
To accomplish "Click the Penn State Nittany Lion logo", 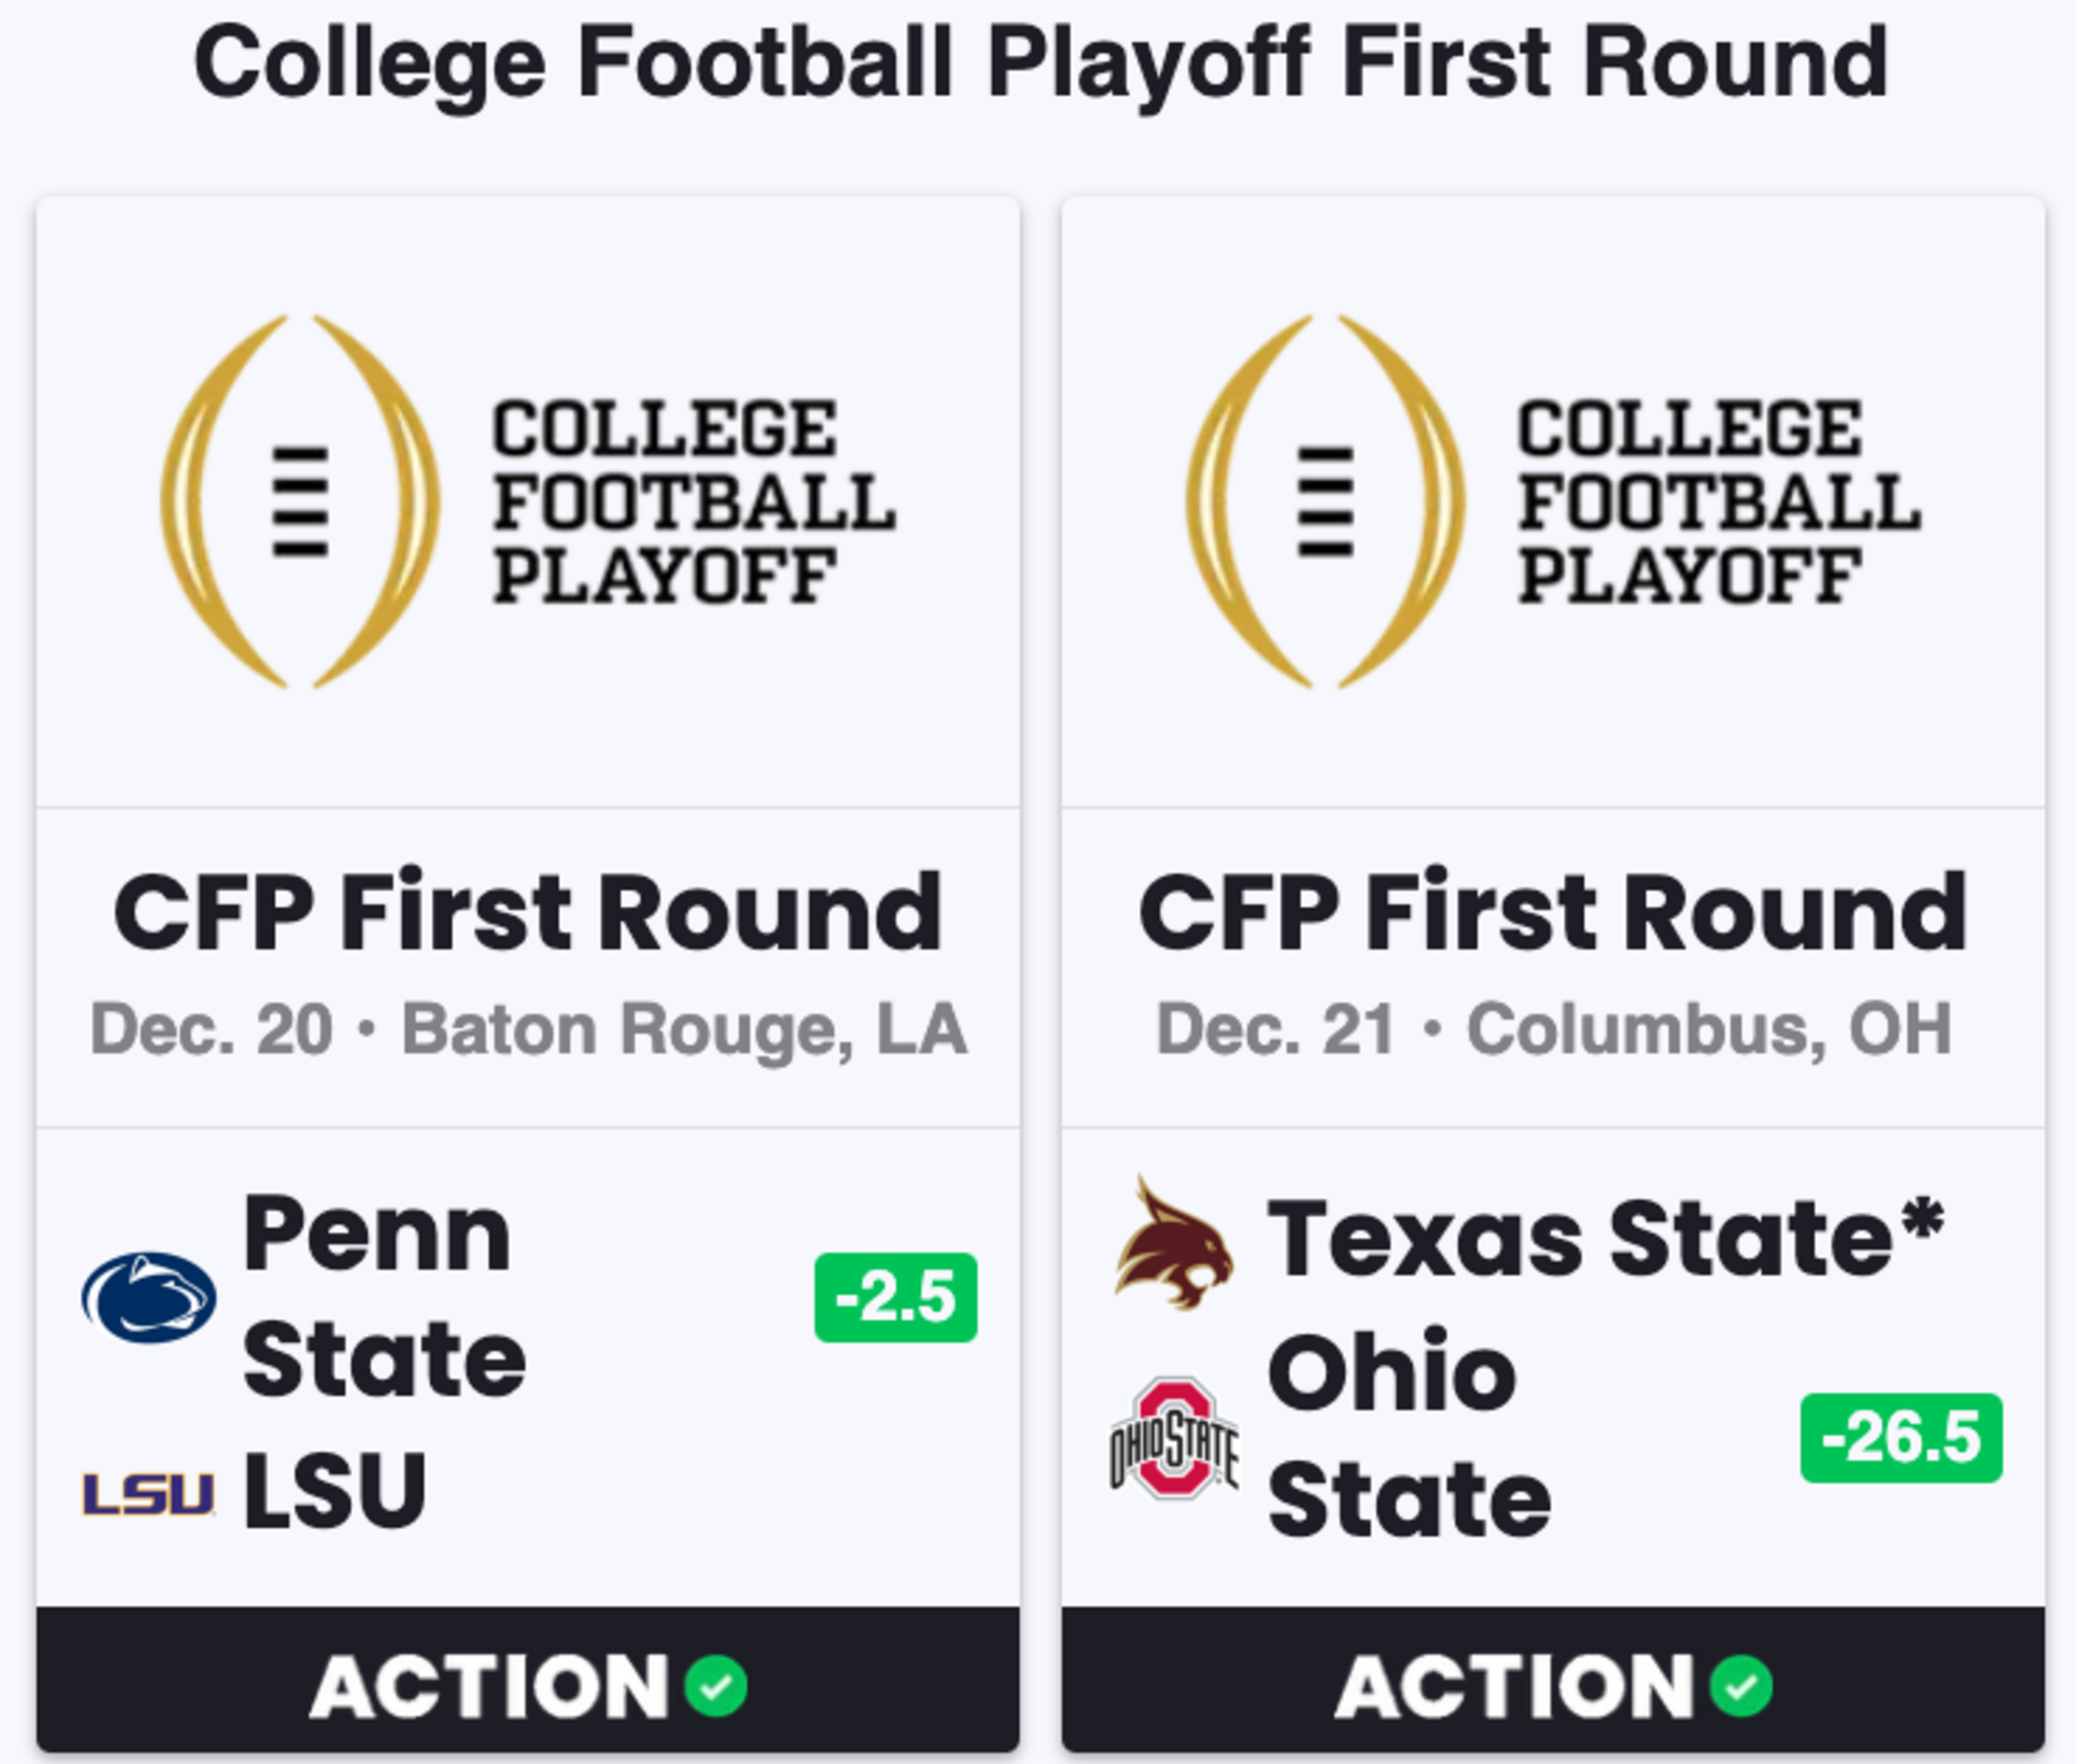I will coord(148,1297).
